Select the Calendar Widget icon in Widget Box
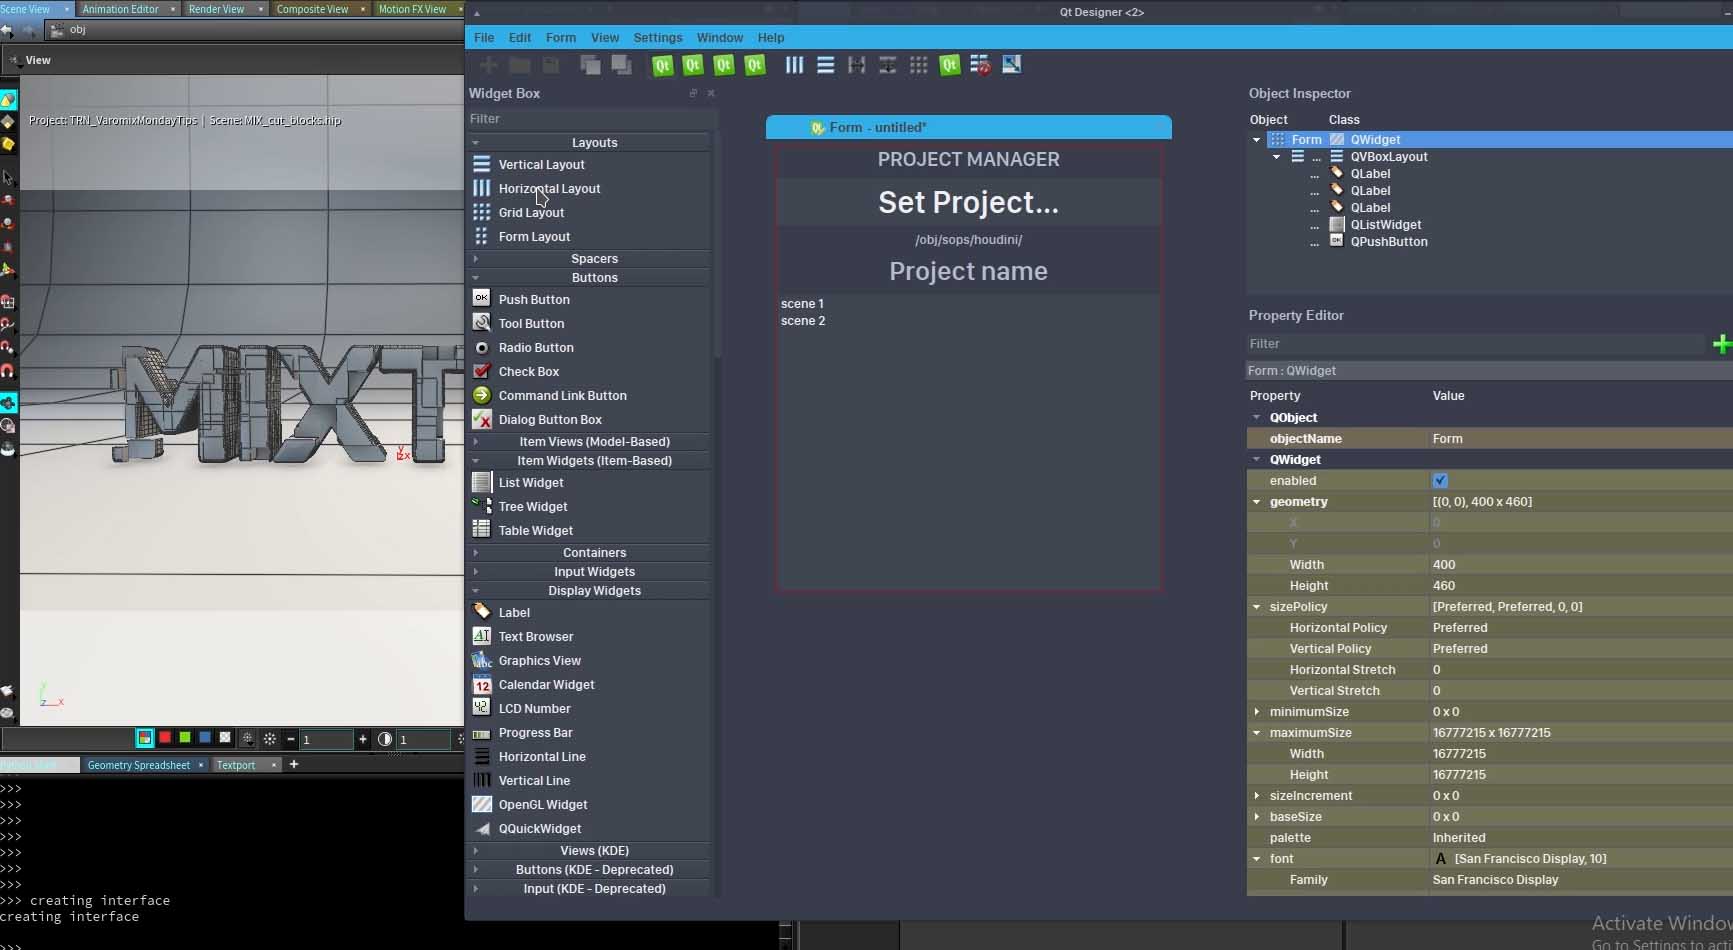The height and width of the screenshot is (950, 1733). coord(481,685)
